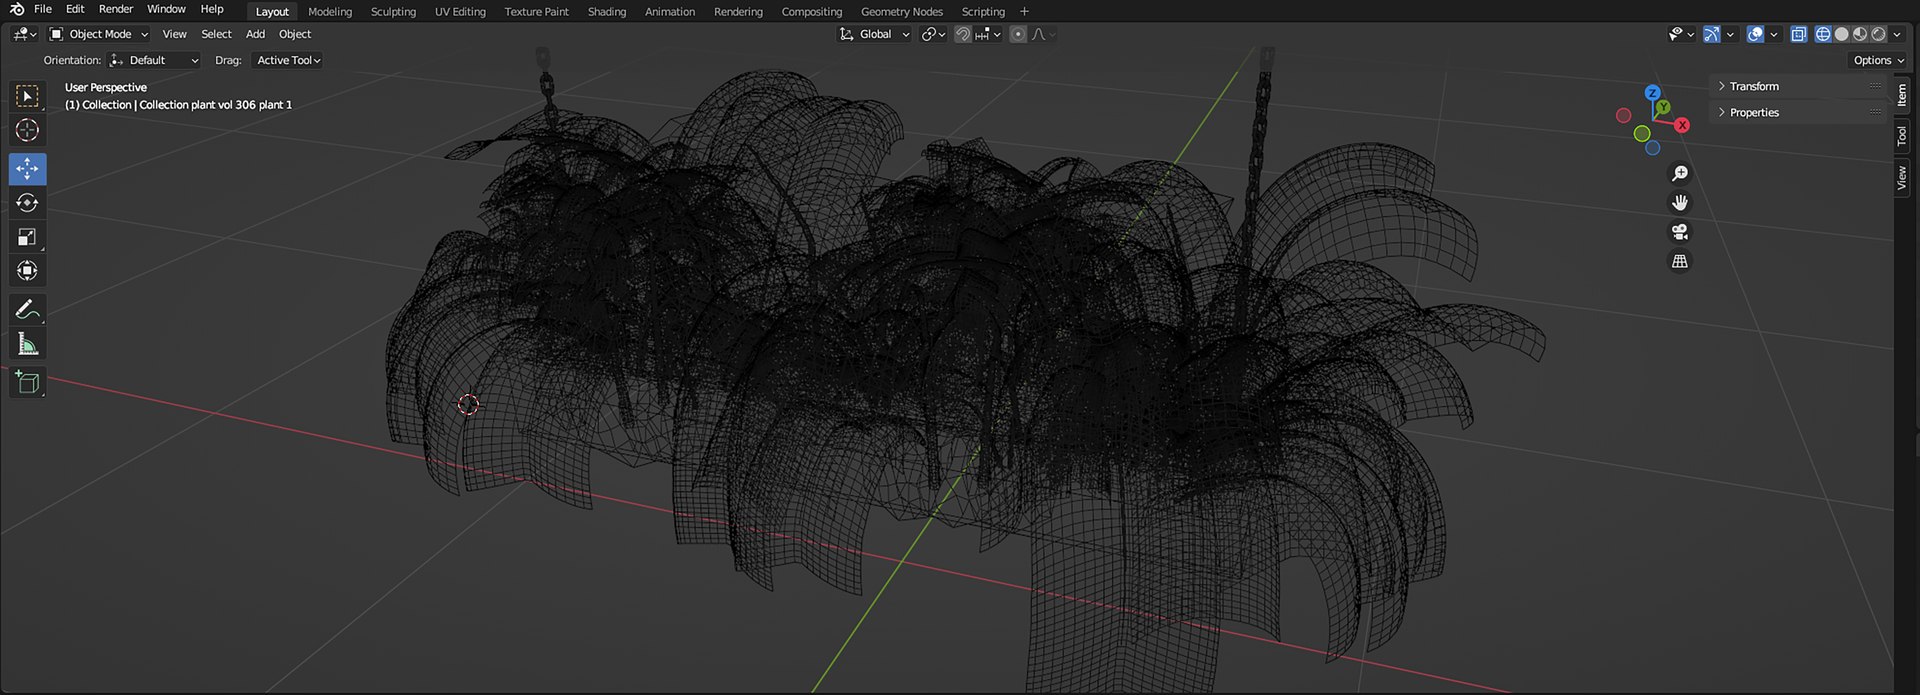Open the Options dropdown
Viewport: 1920px width, 695px height.
(1879, 60)
